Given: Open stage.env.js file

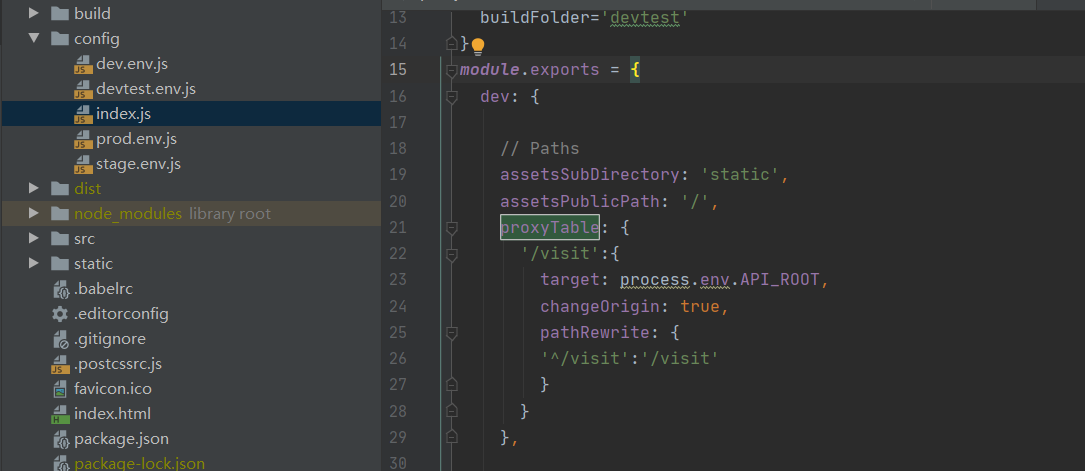Looking at the screenshot, I should tap(138, 163).
